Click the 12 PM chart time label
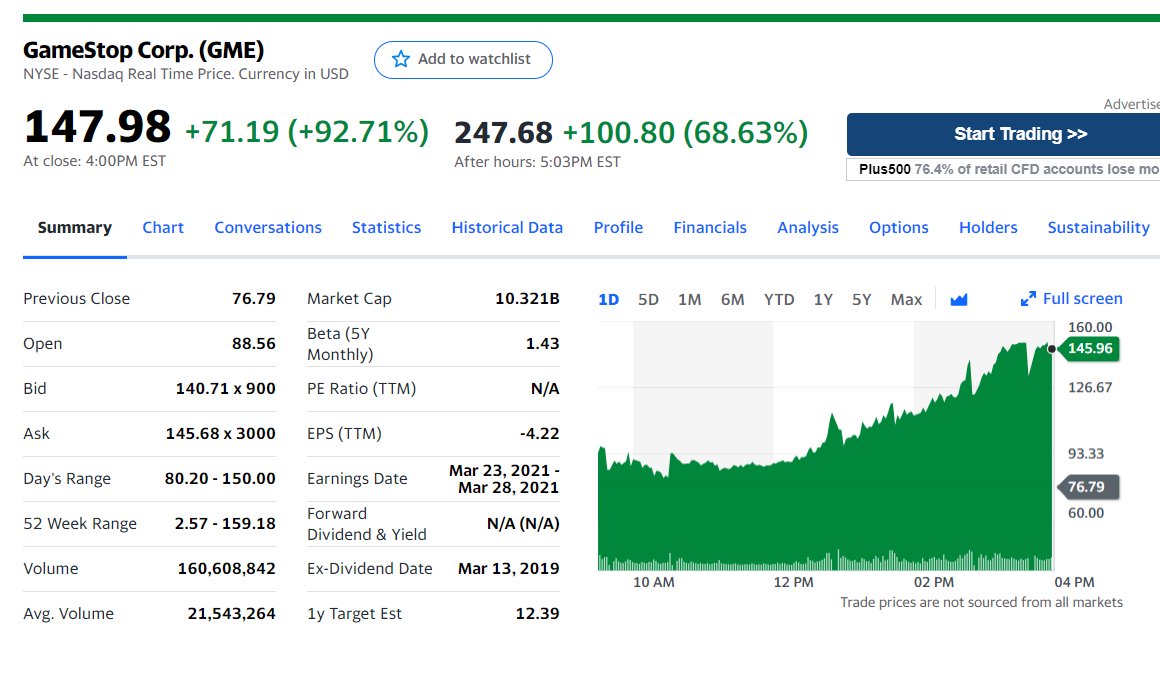The width and height of the screenshot is (1160, 674). [793, 583]
